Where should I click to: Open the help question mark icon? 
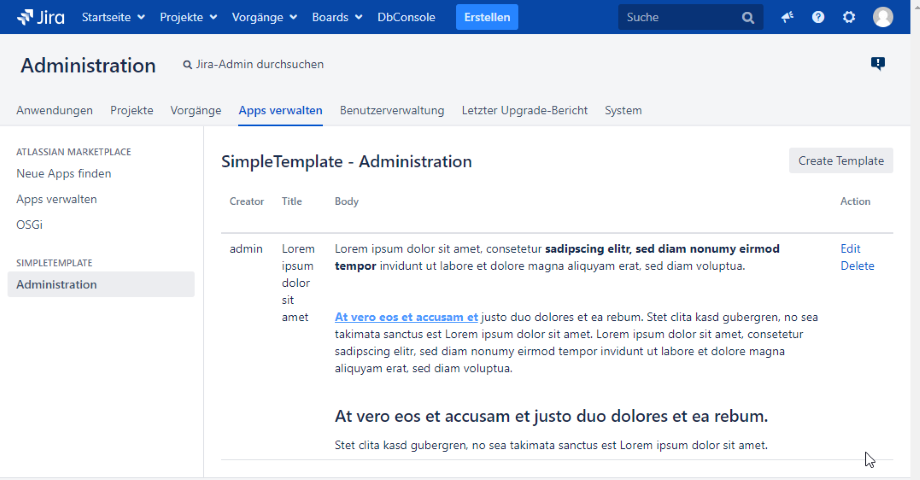(x=818, y=17)
